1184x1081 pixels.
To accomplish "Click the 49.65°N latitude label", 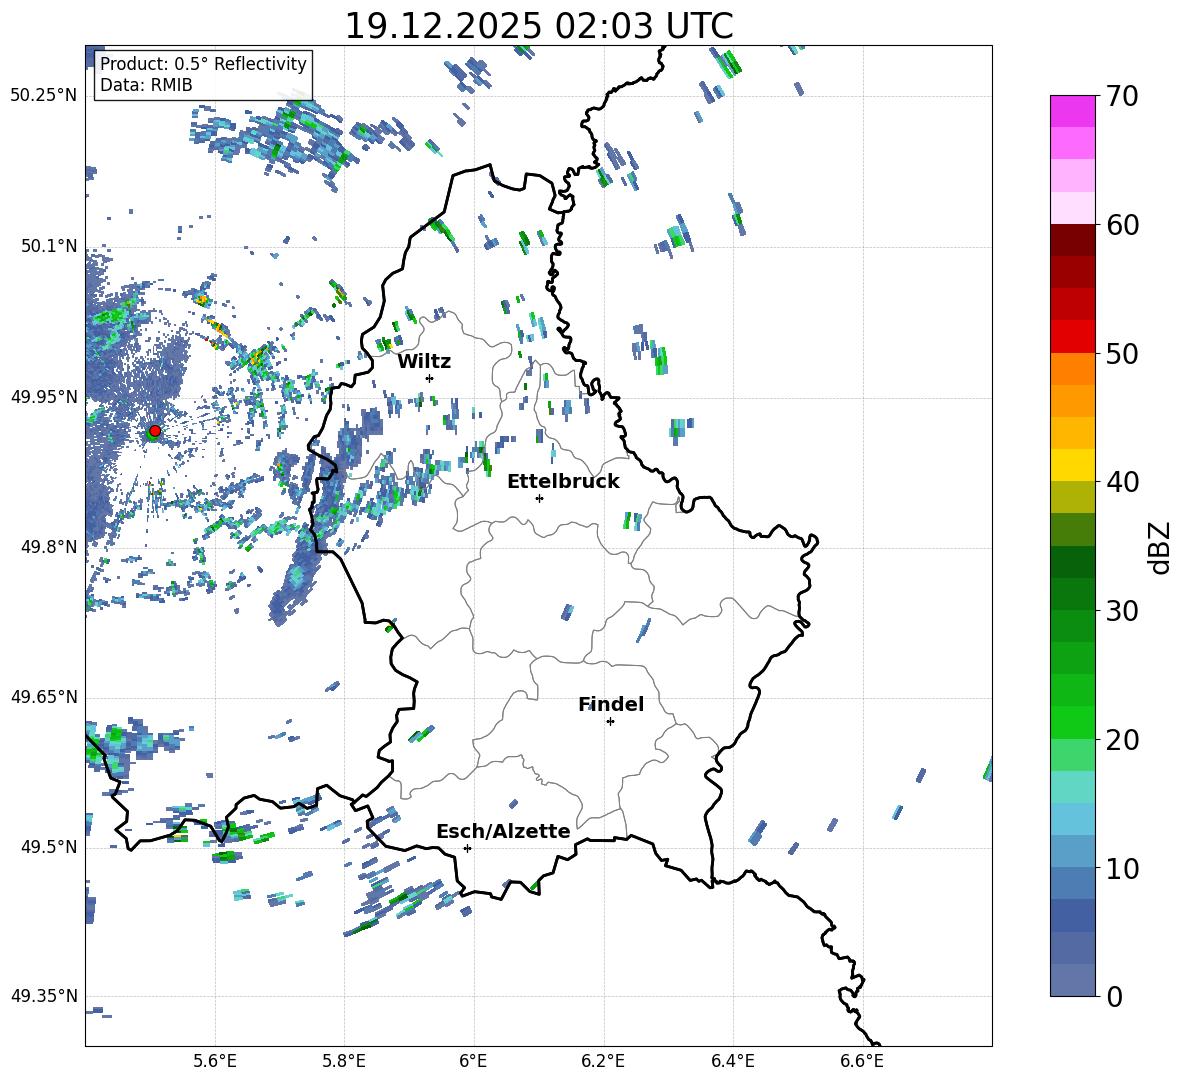I will 44,697.
